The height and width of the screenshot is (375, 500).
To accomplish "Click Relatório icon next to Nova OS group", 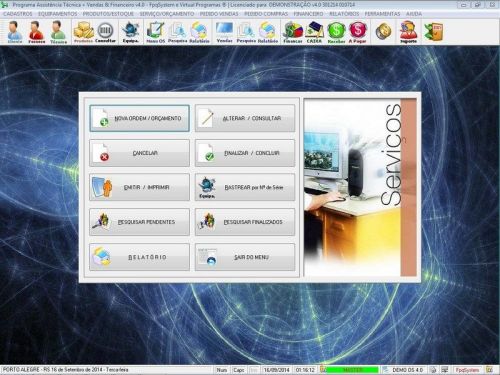I will point(199,32).
